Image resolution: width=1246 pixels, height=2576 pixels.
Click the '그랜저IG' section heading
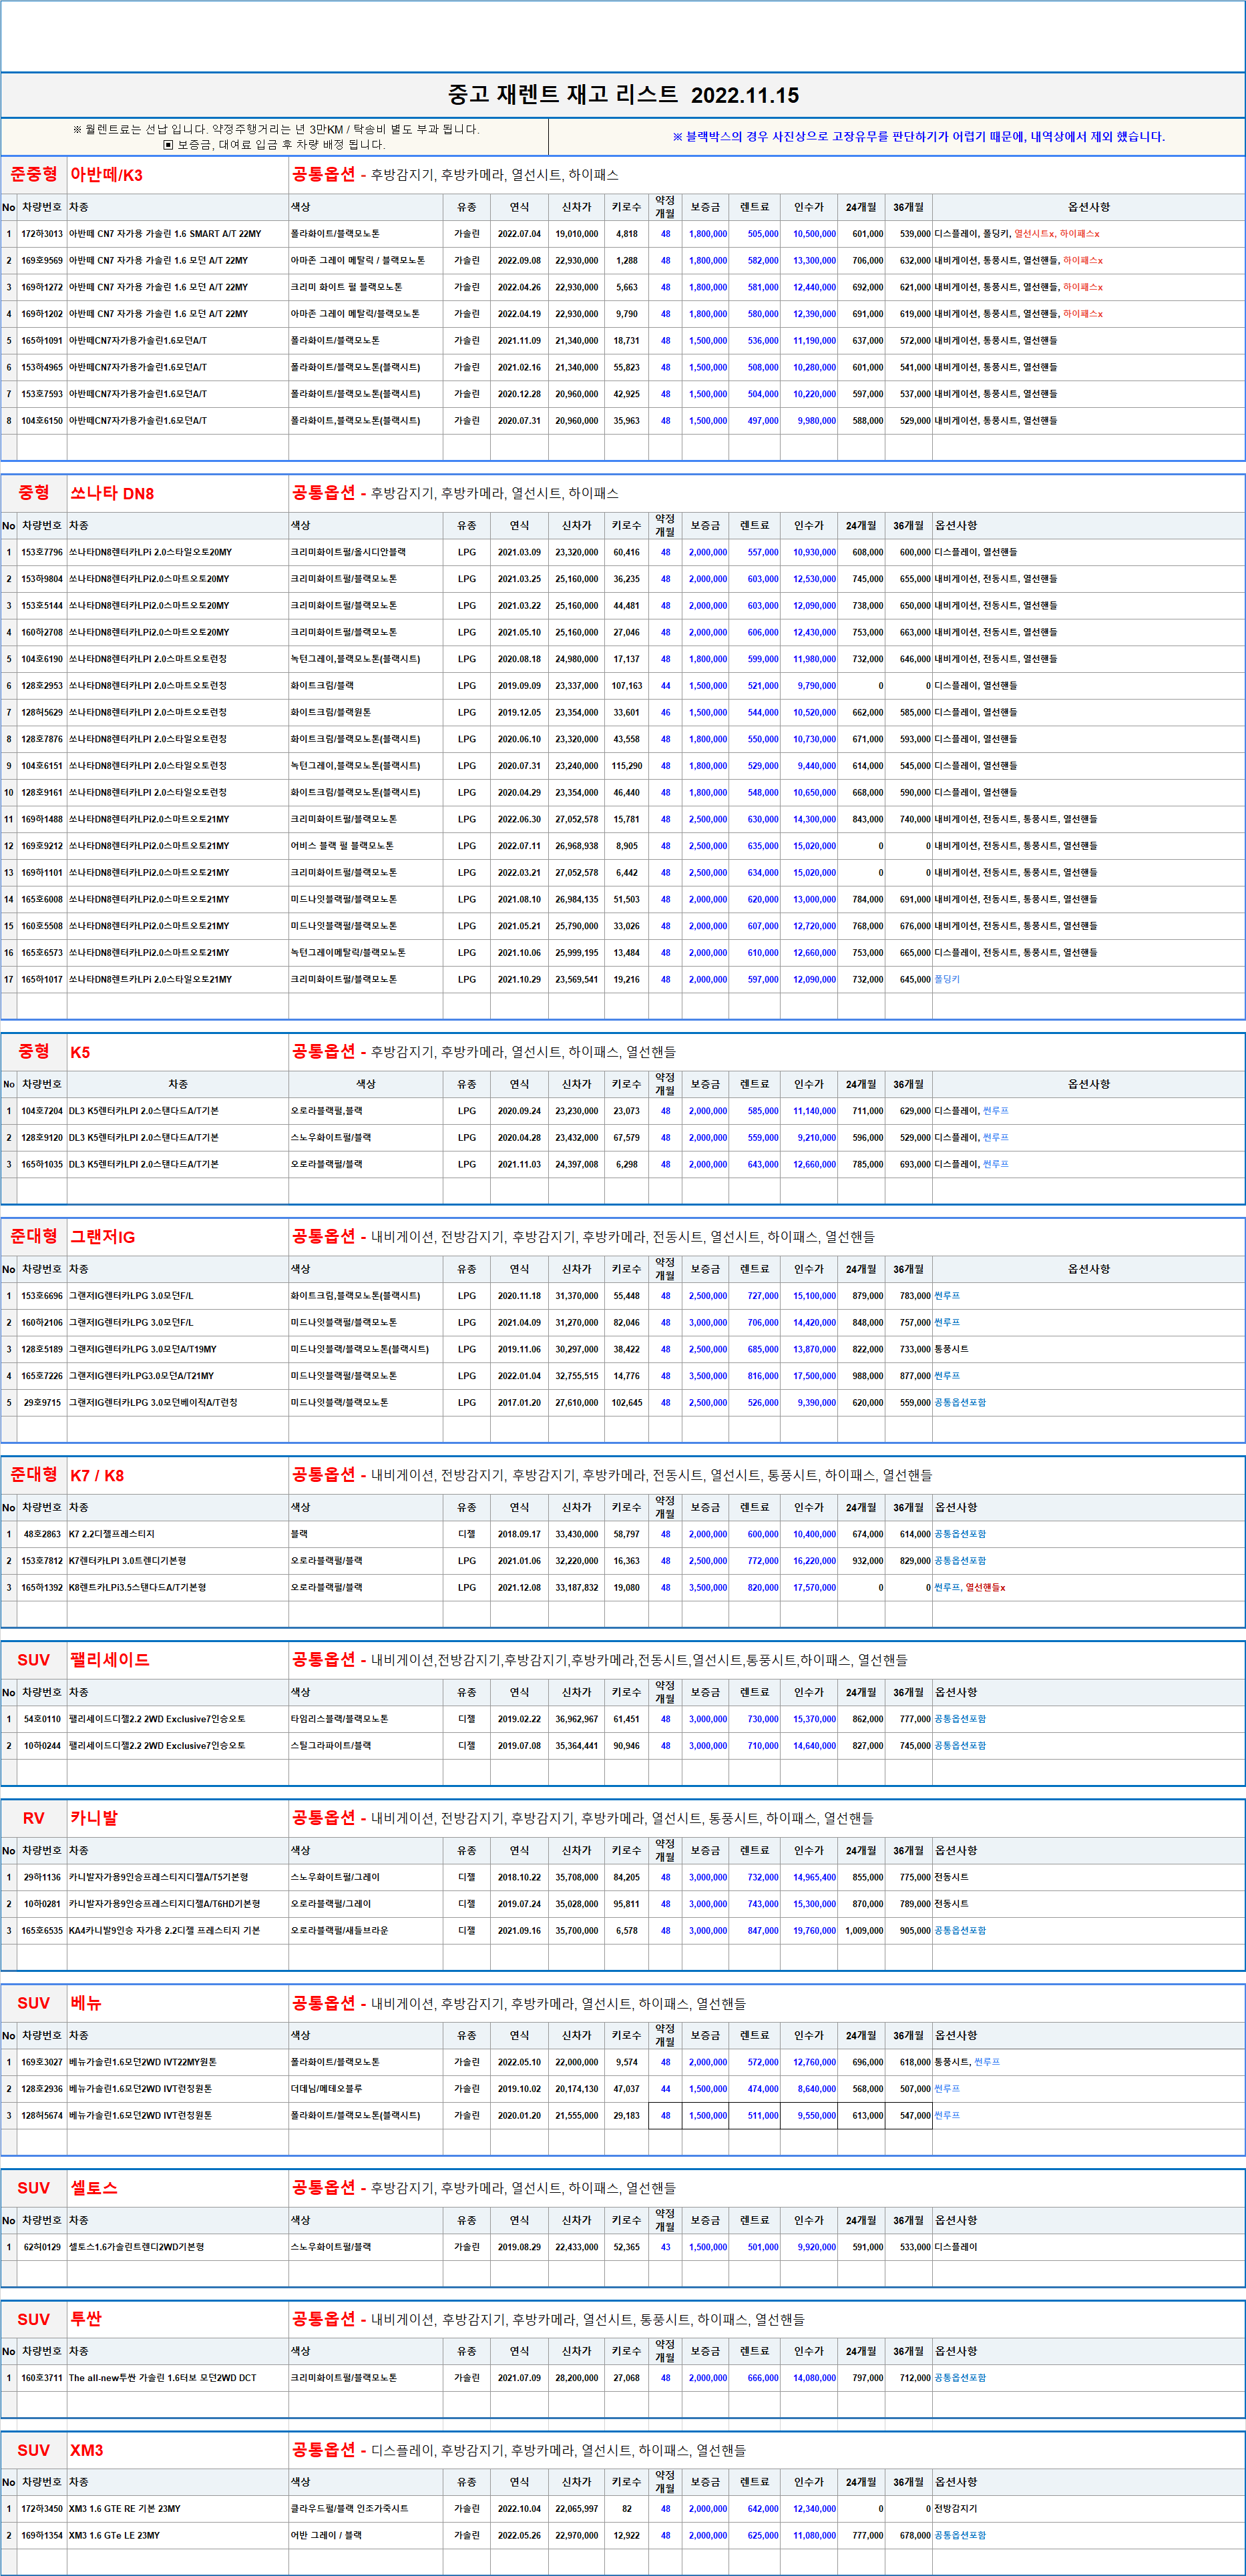[x=102, y=1237]
